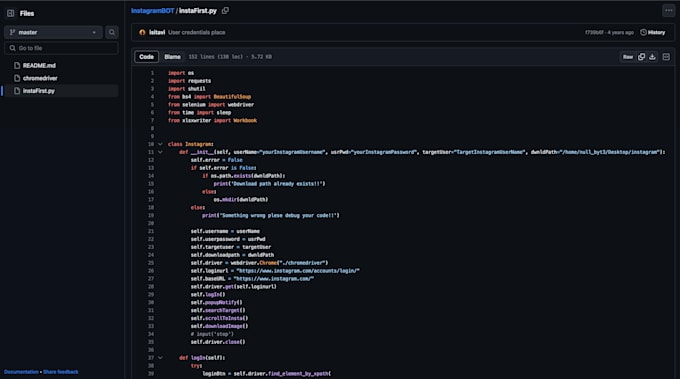Click the Files panel heading

click(x=27, y=13)
